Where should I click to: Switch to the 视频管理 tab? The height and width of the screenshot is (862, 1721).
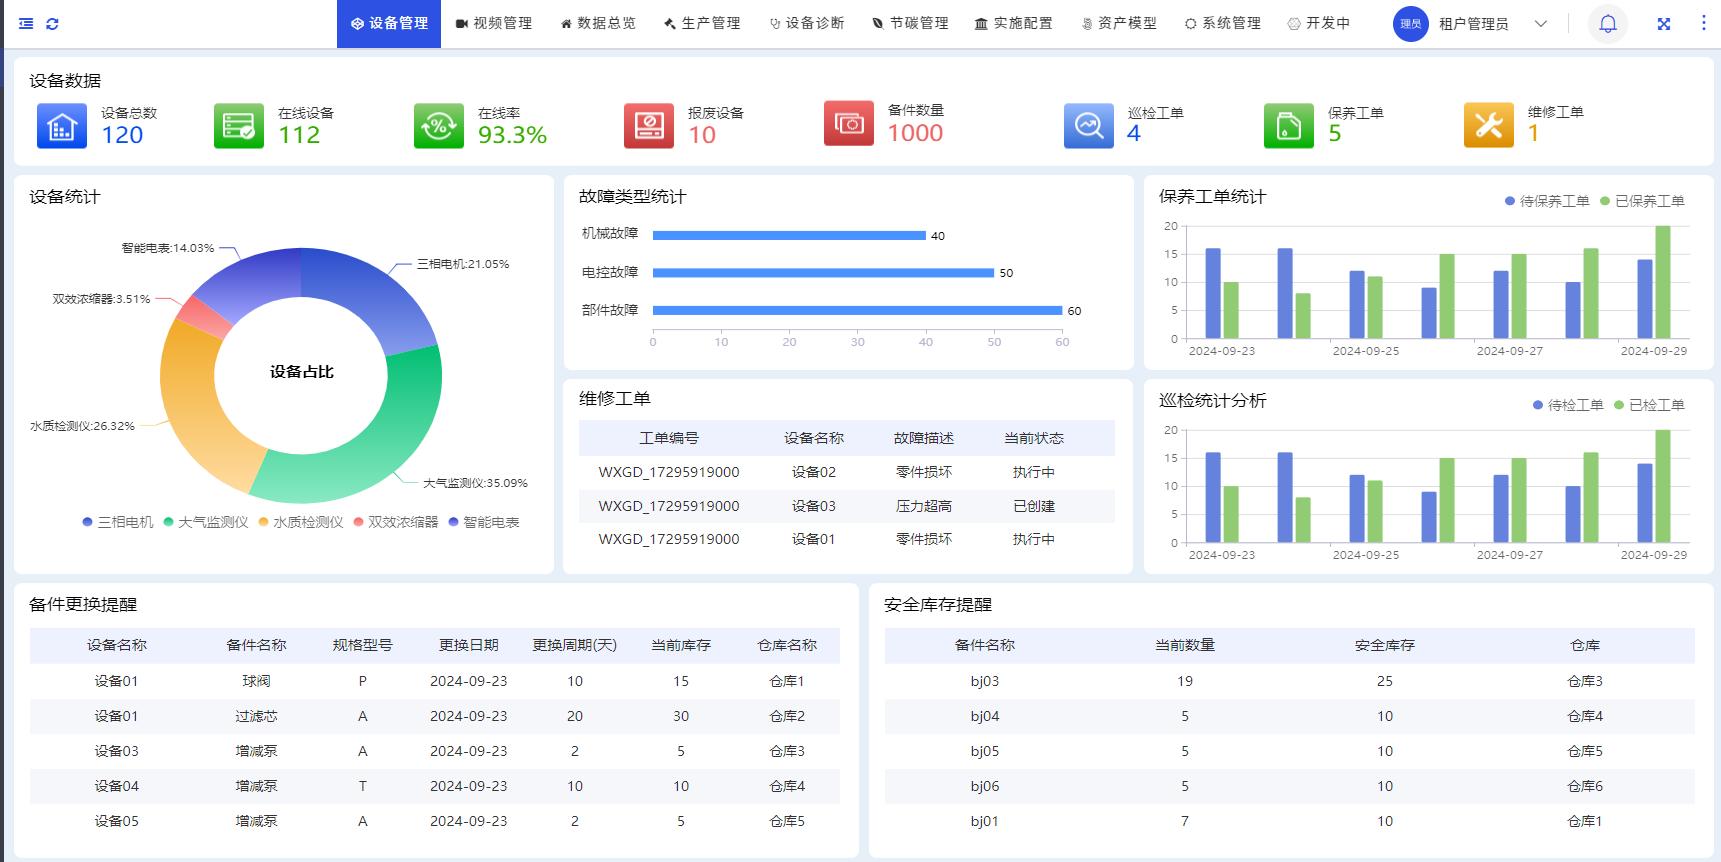pos(494,23)
